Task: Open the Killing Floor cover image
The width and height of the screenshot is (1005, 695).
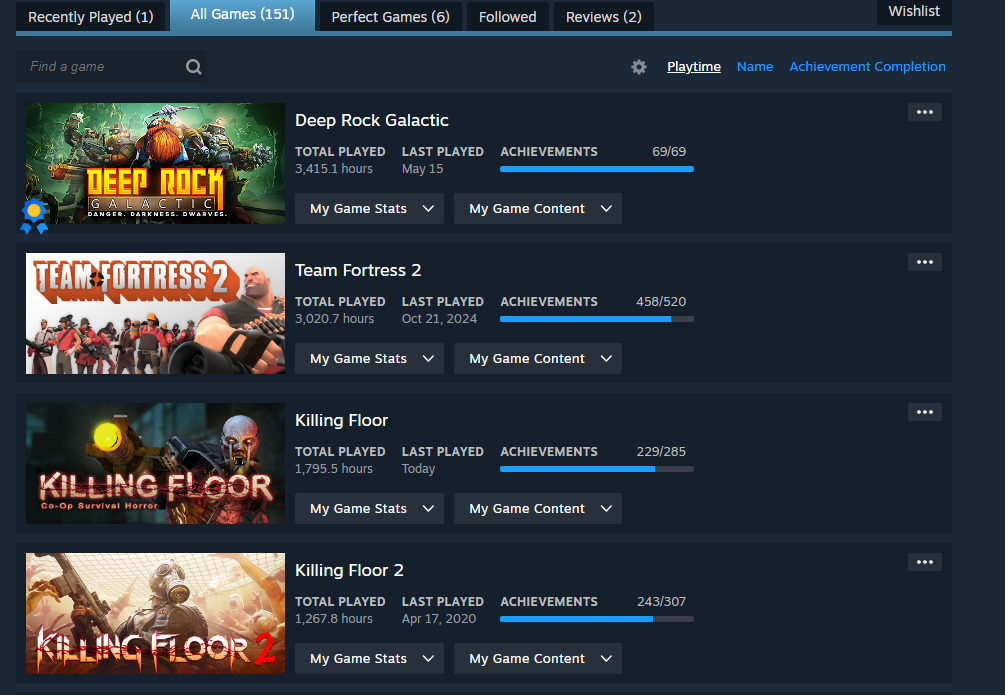Action: click(x=155, y=464)
